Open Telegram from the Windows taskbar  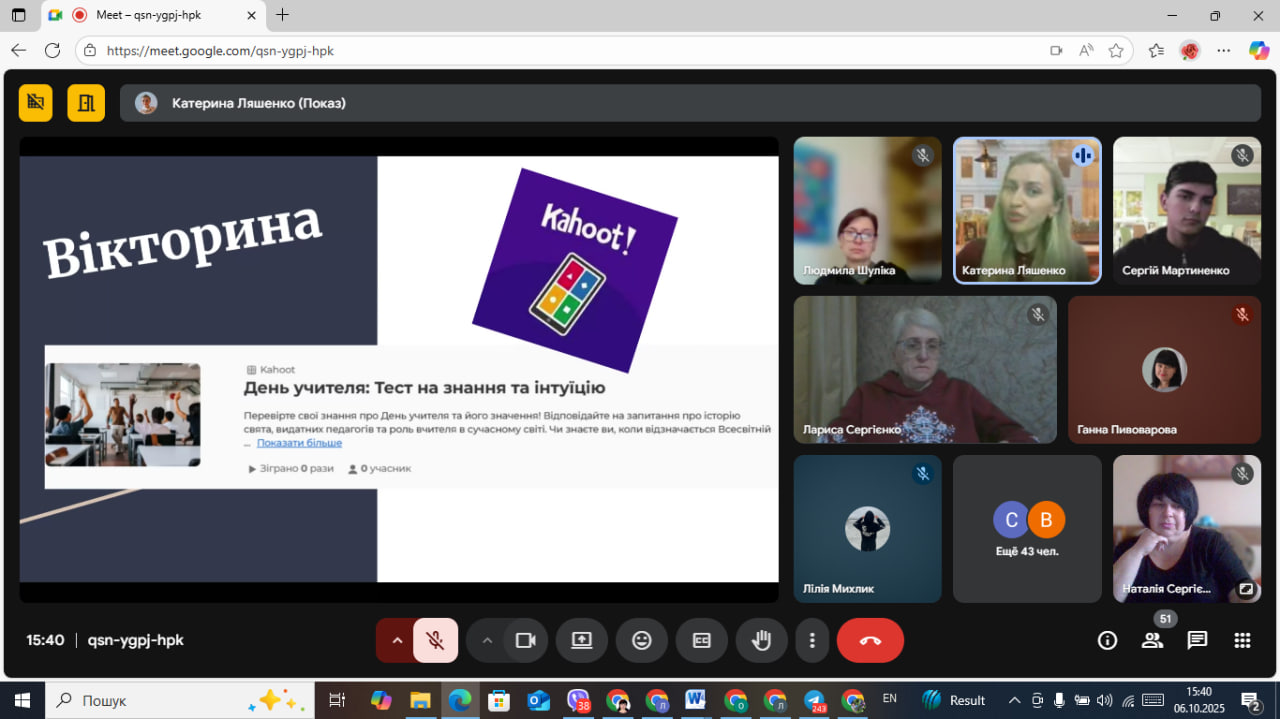815,700
